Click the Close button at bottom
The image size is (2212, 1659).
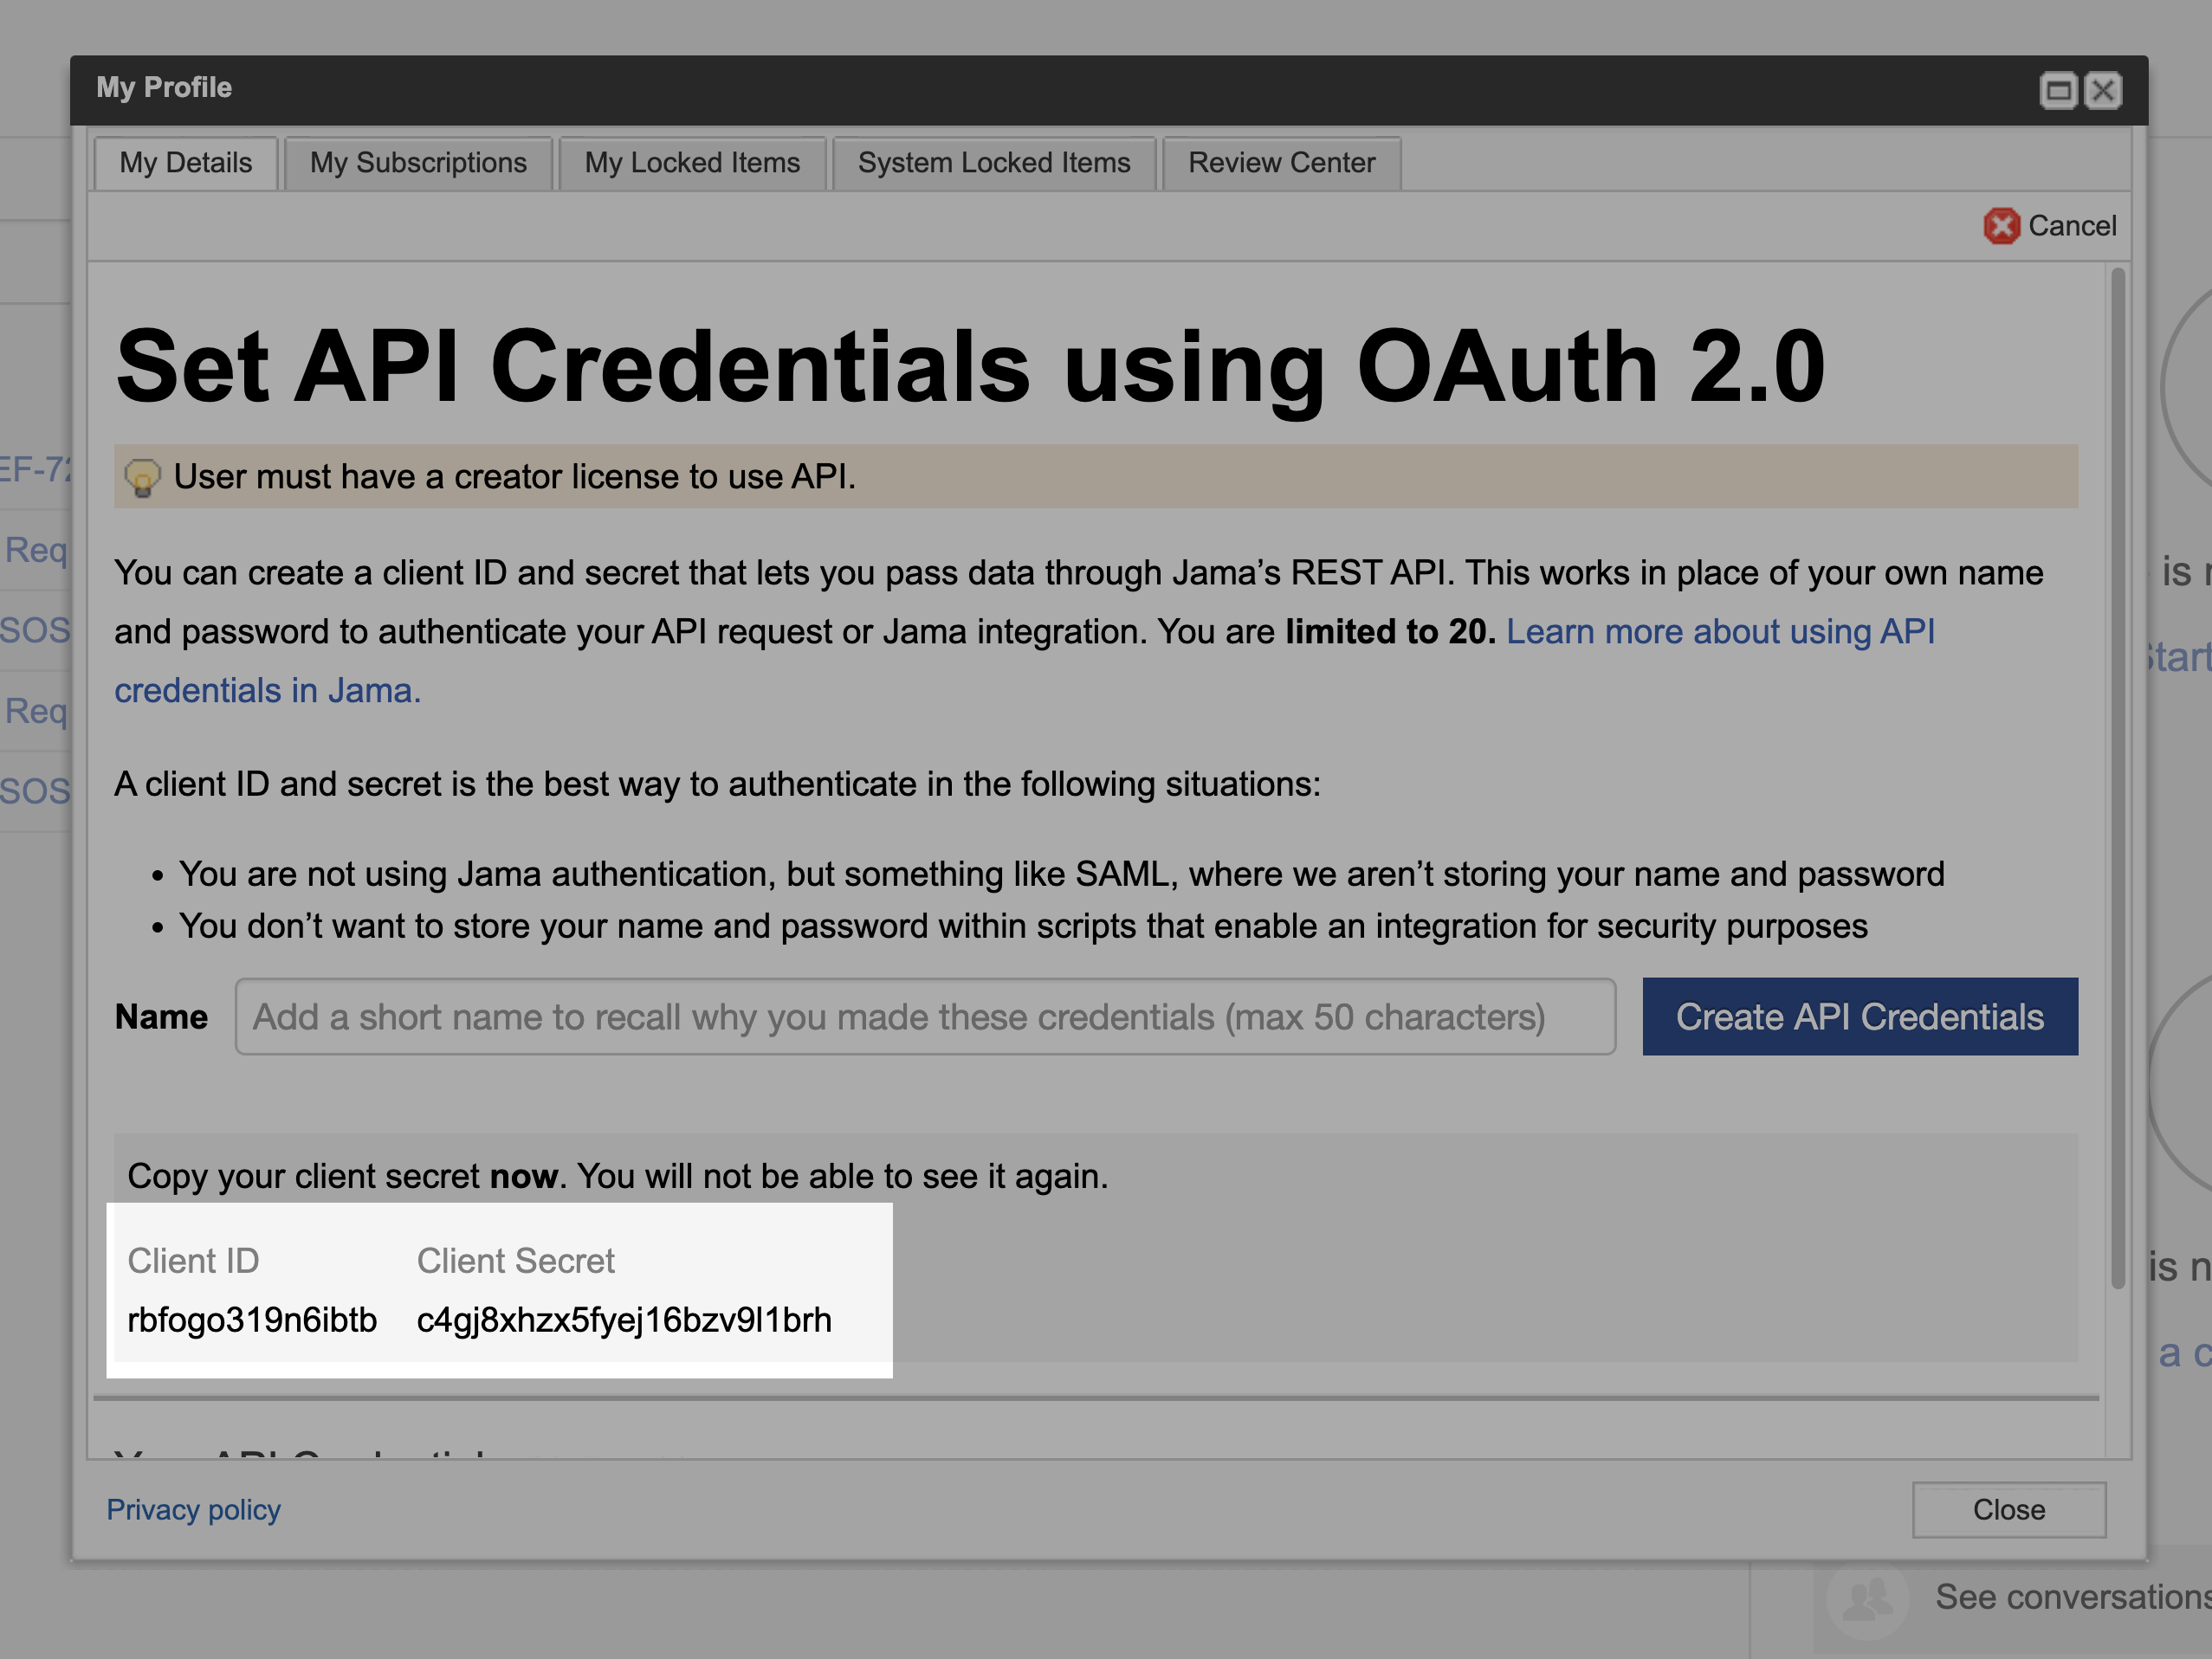[x=2008, y=1509]
